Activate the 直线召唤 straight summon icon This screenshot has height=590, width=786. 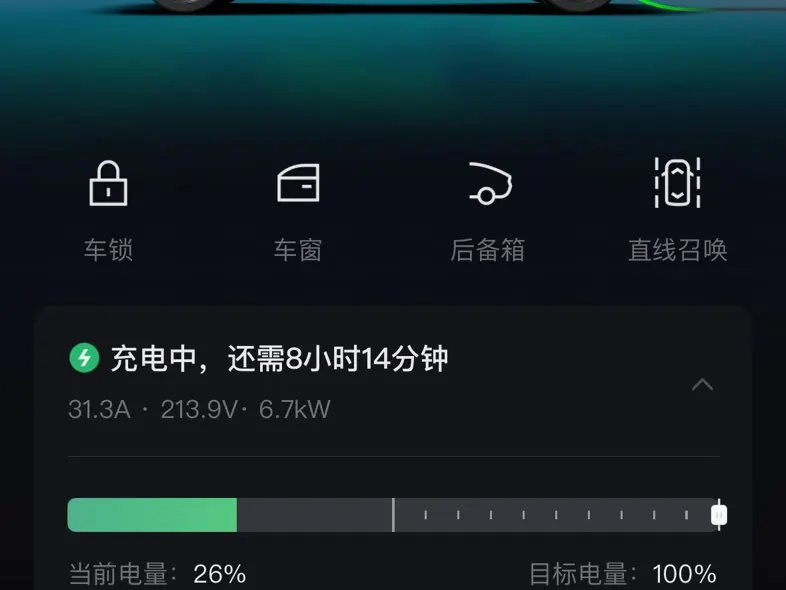[x=677, y=182]
